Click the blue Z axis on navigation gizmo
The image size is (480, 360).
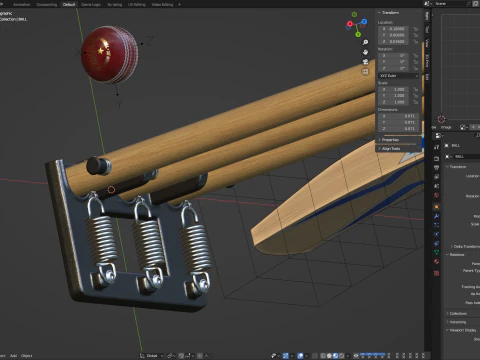[364, 22]
